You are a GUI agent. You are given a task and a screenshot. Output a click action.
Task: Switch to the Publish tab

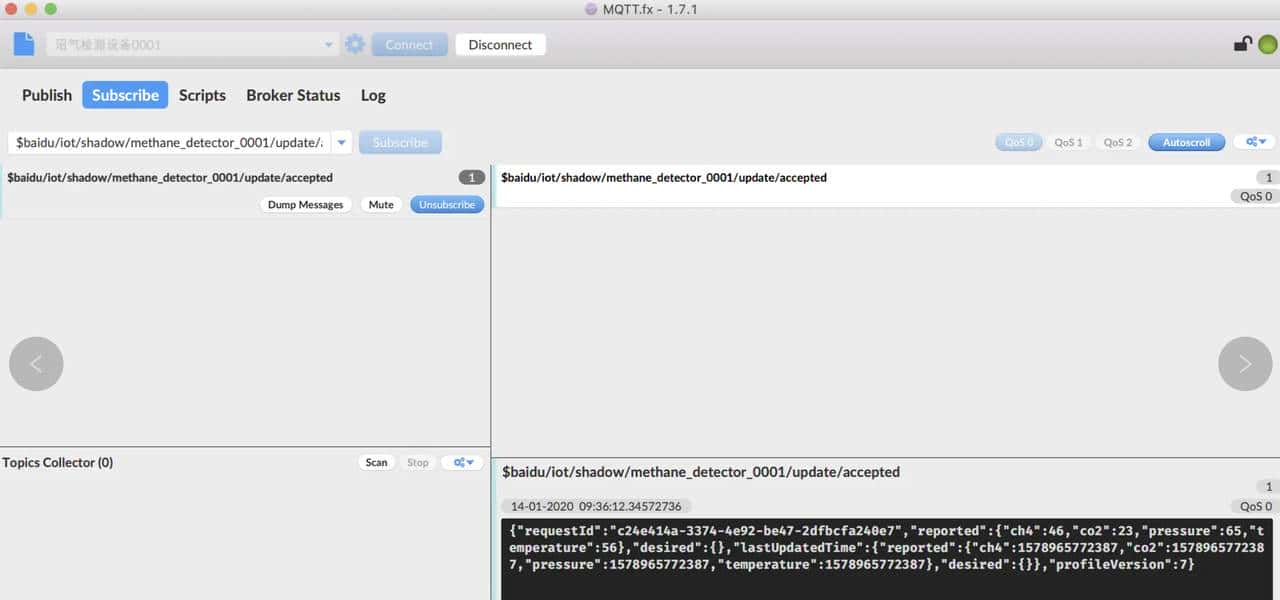pyautogui.click(x=47, y=95)
